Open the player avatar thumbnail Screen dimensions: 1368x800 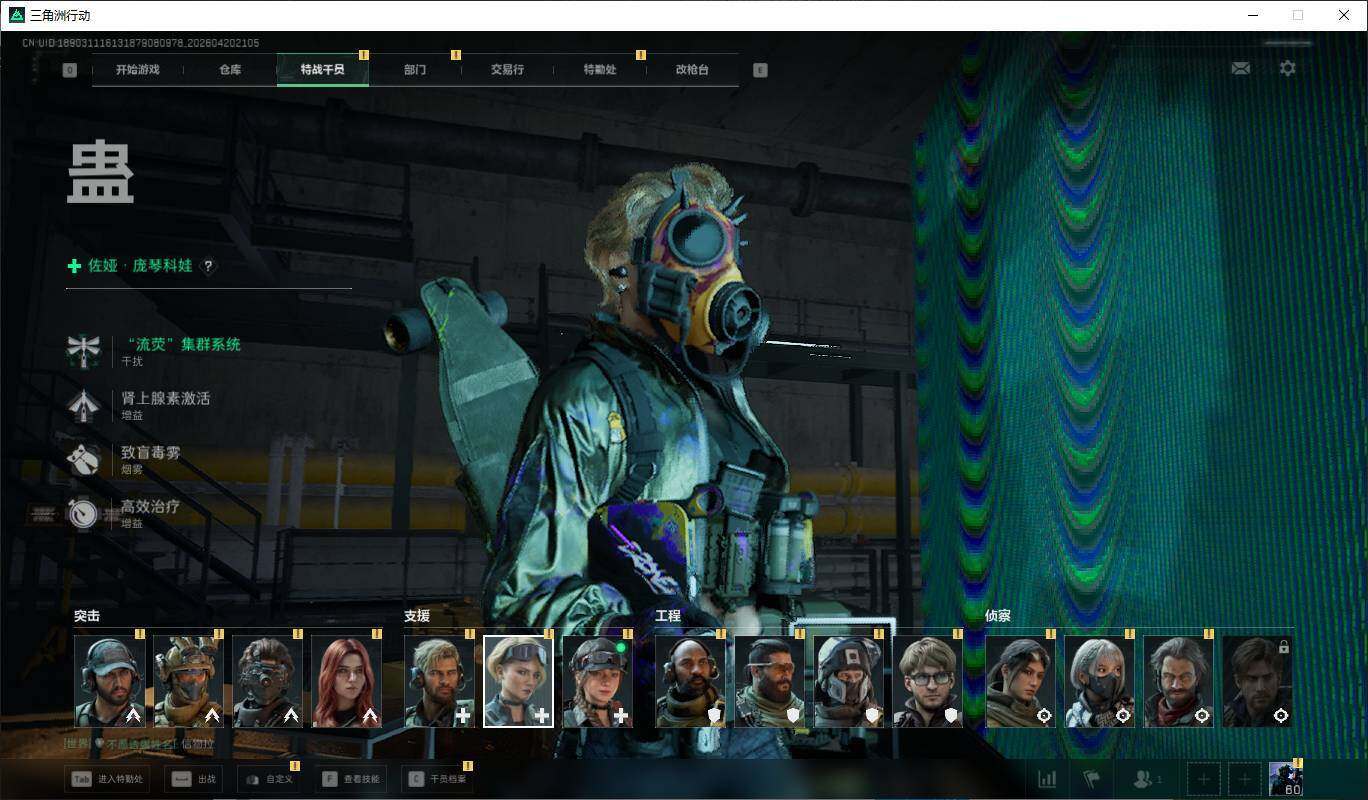(x=1285, y=779)
